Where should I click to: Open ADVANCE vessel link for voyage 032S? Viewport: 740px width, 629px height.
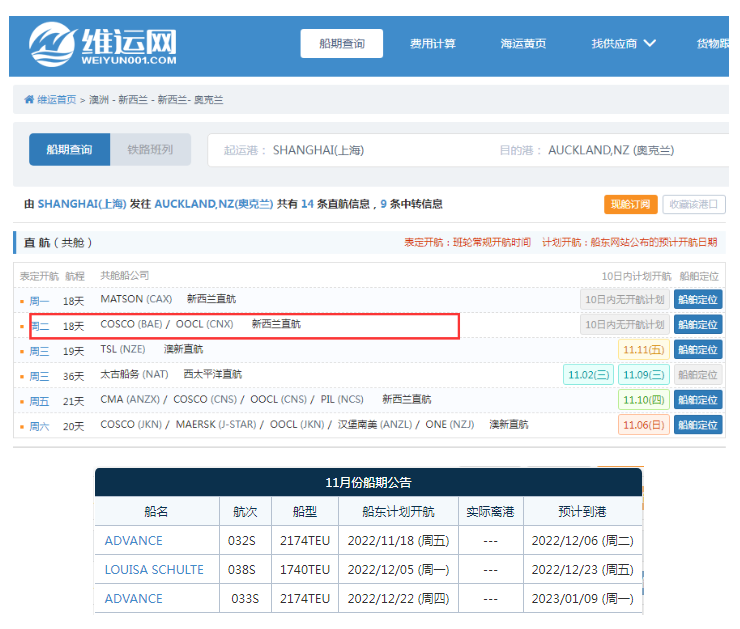134,540
